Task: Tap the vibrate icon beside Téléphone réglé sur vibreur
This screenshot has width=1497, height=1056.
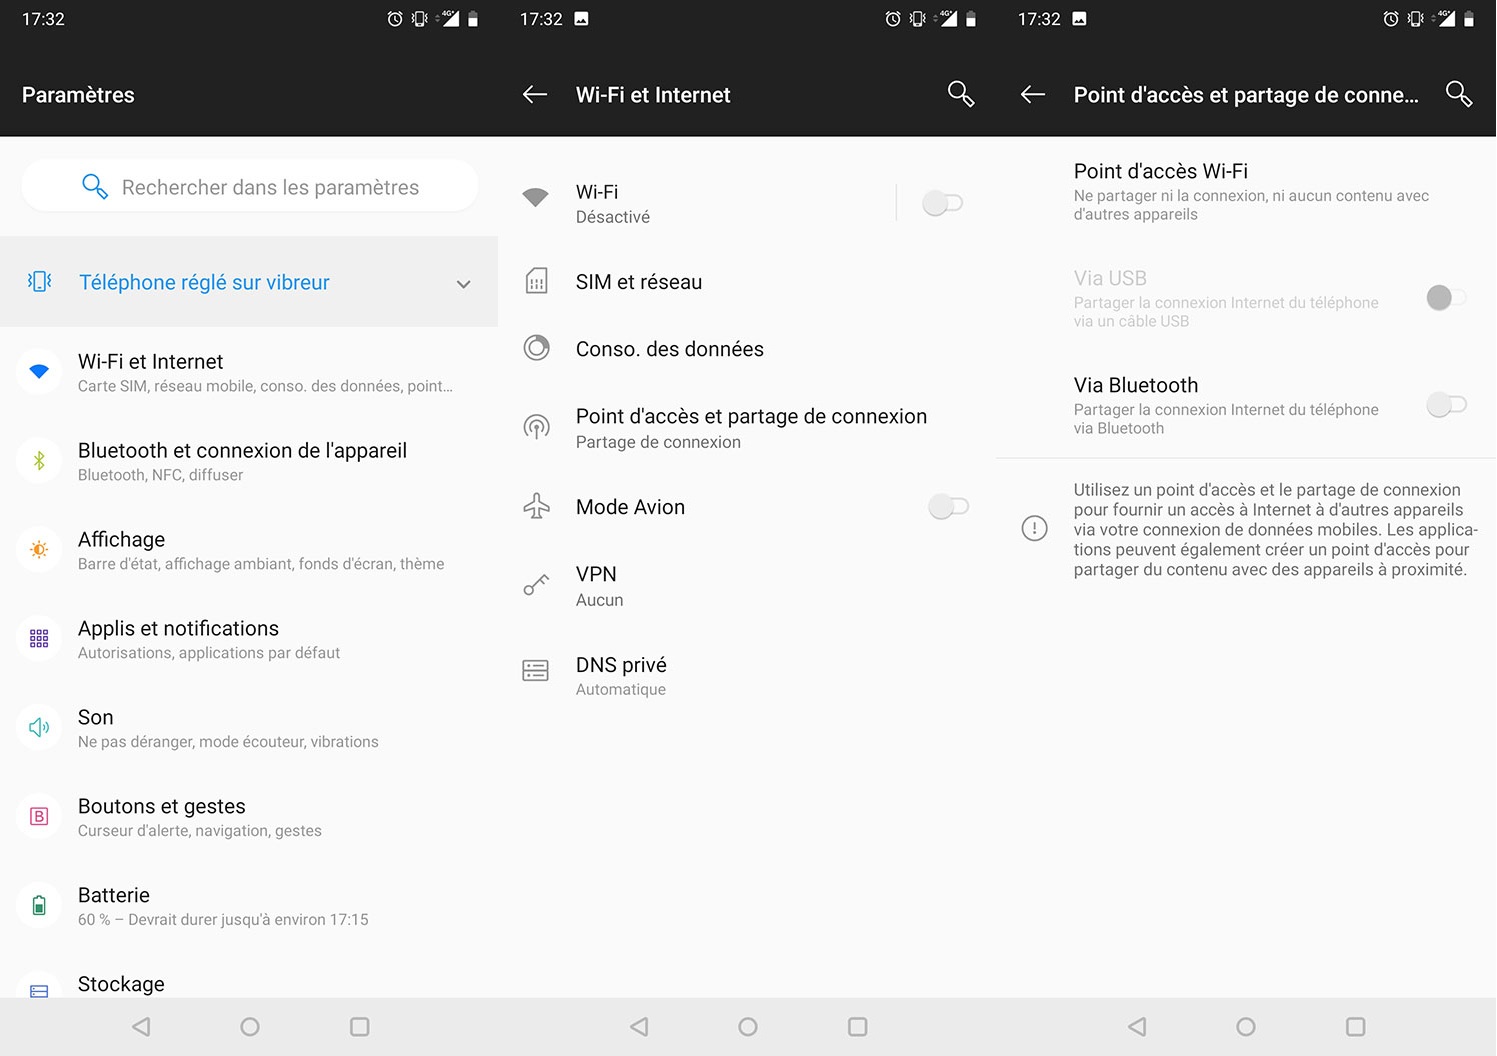Action: 40,282
